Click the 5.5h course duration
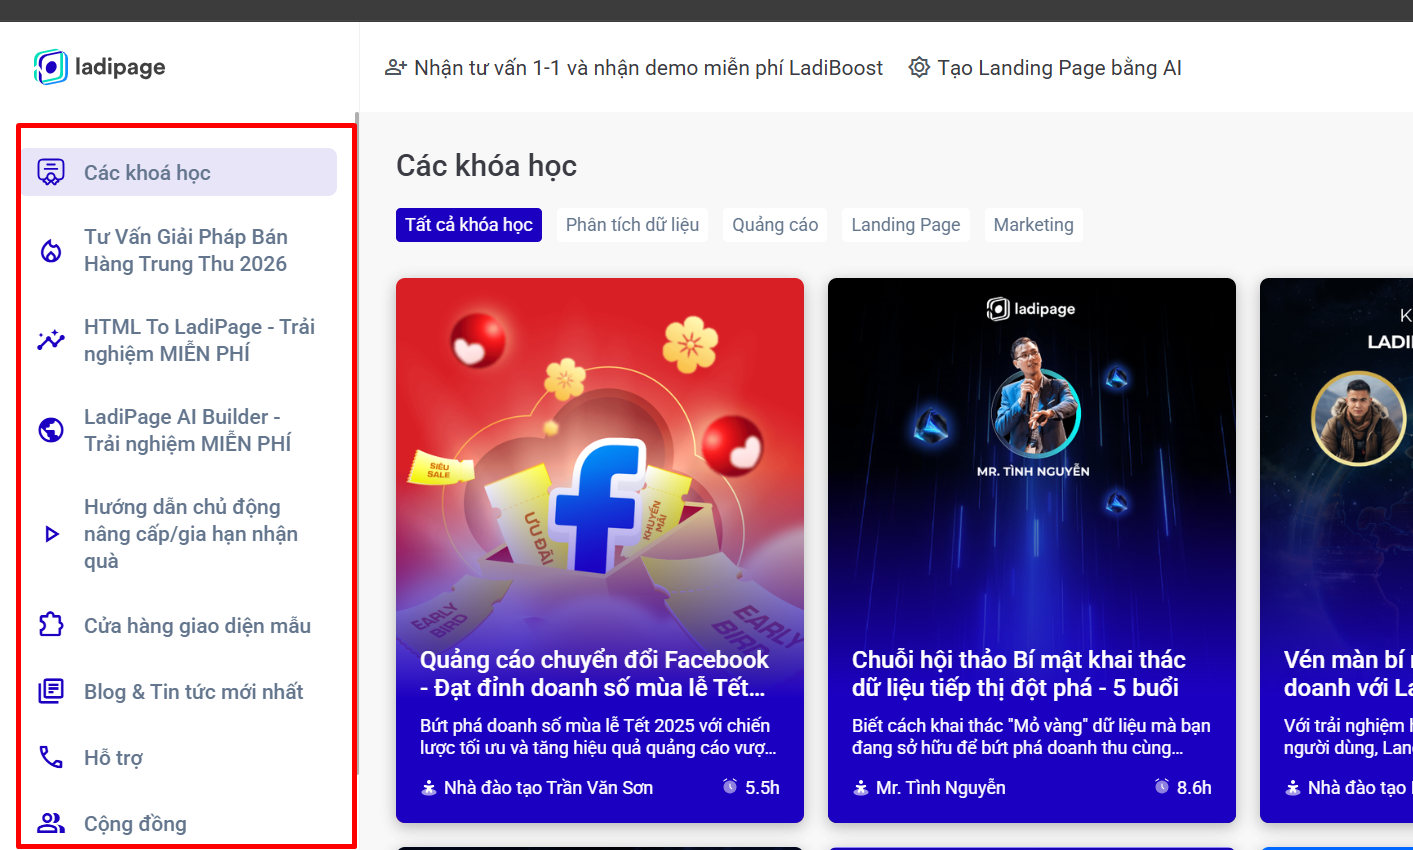Image resolution: width=1413 pixels, height=850 pixels. [x=762, y=788]
